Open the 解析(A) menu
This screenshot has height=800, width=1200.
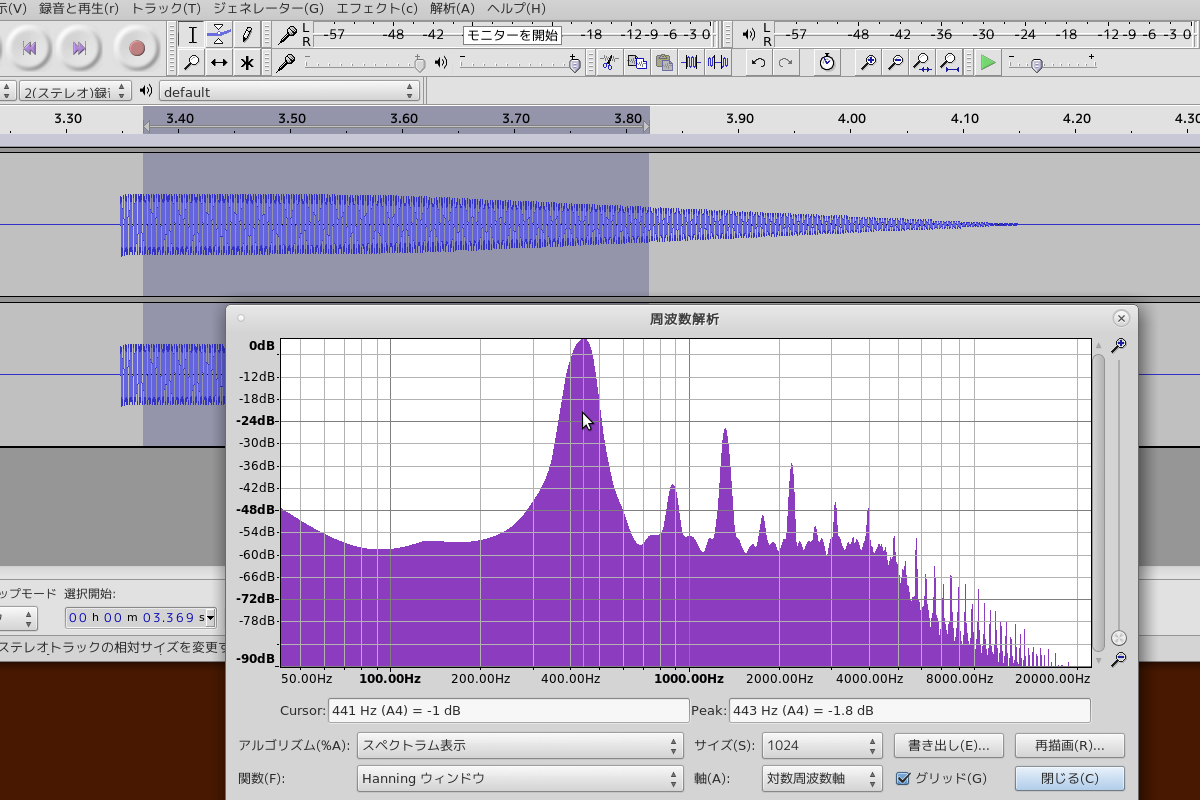[x=452, y=9]
